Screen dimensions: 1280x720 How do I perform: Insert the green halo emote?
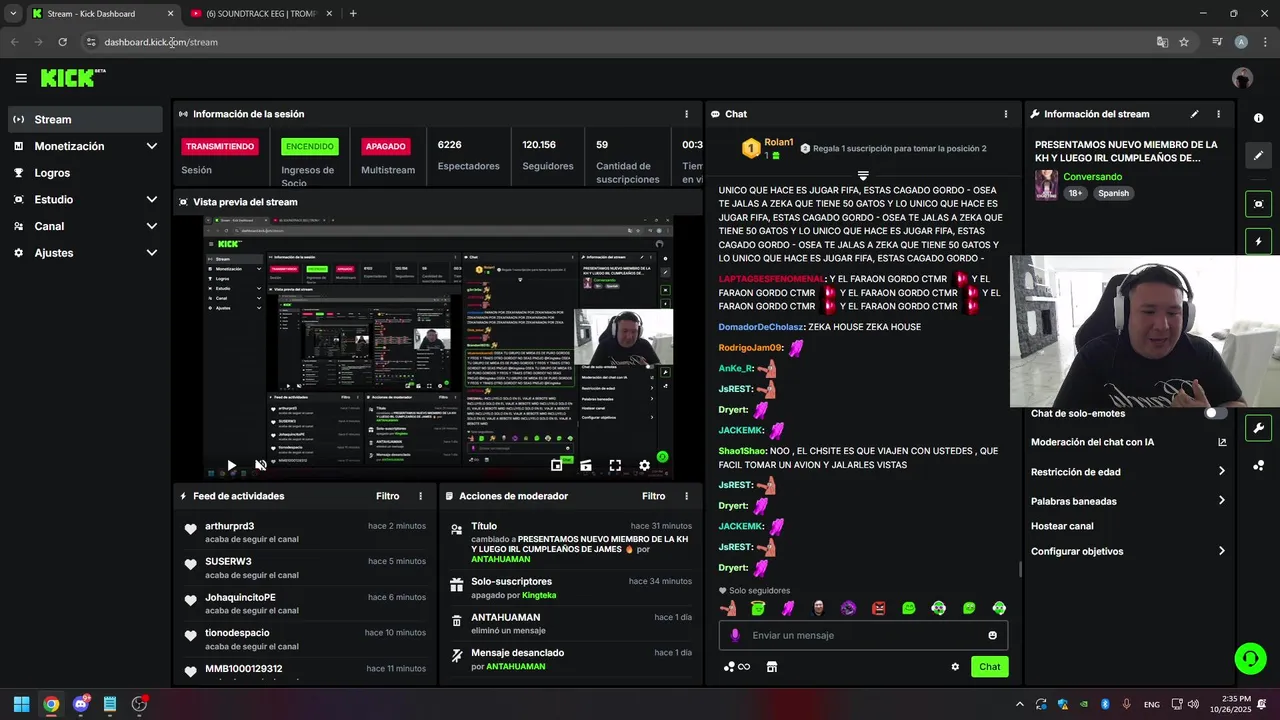pos(757,608)
